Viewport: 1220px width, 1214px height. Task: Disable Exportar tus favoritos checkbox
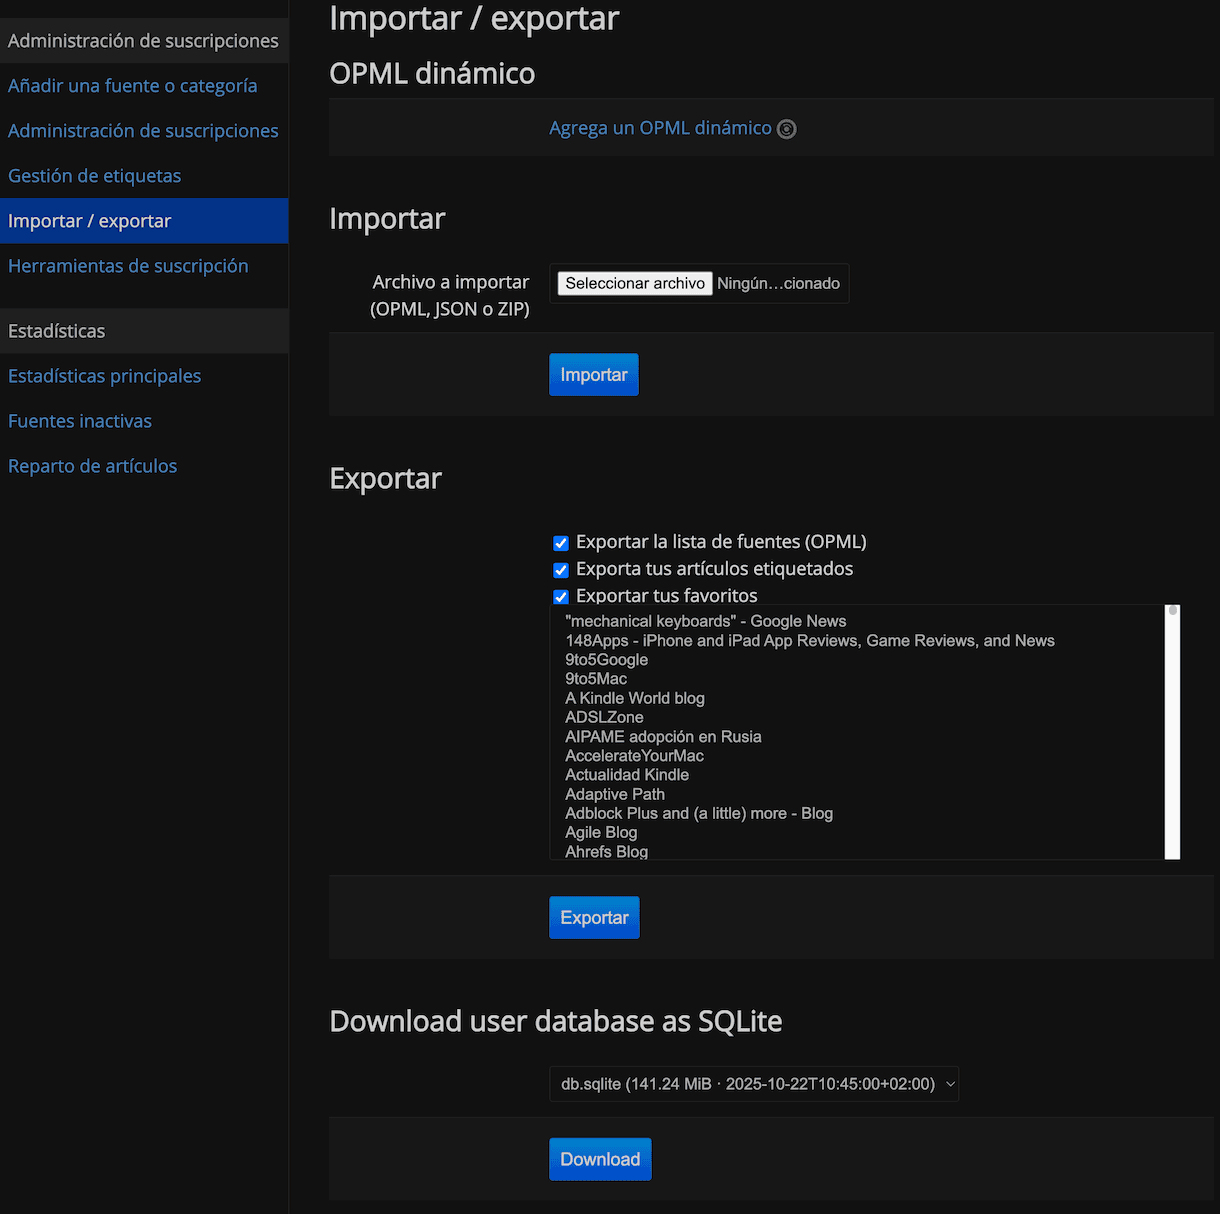561,597
